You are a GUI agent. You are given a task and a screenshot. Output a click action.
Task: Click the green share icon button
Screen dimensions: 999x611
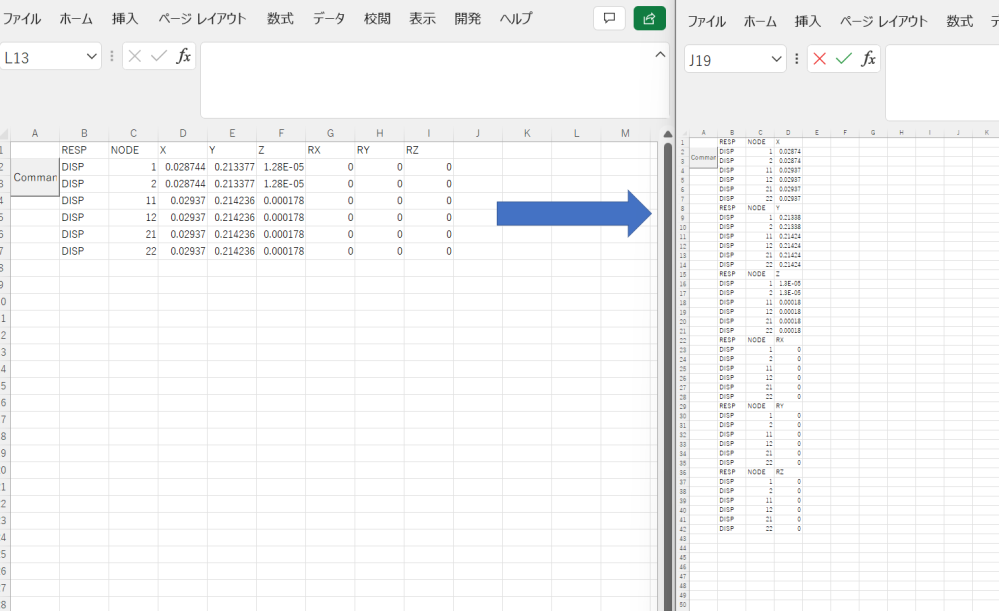[650, 18]
